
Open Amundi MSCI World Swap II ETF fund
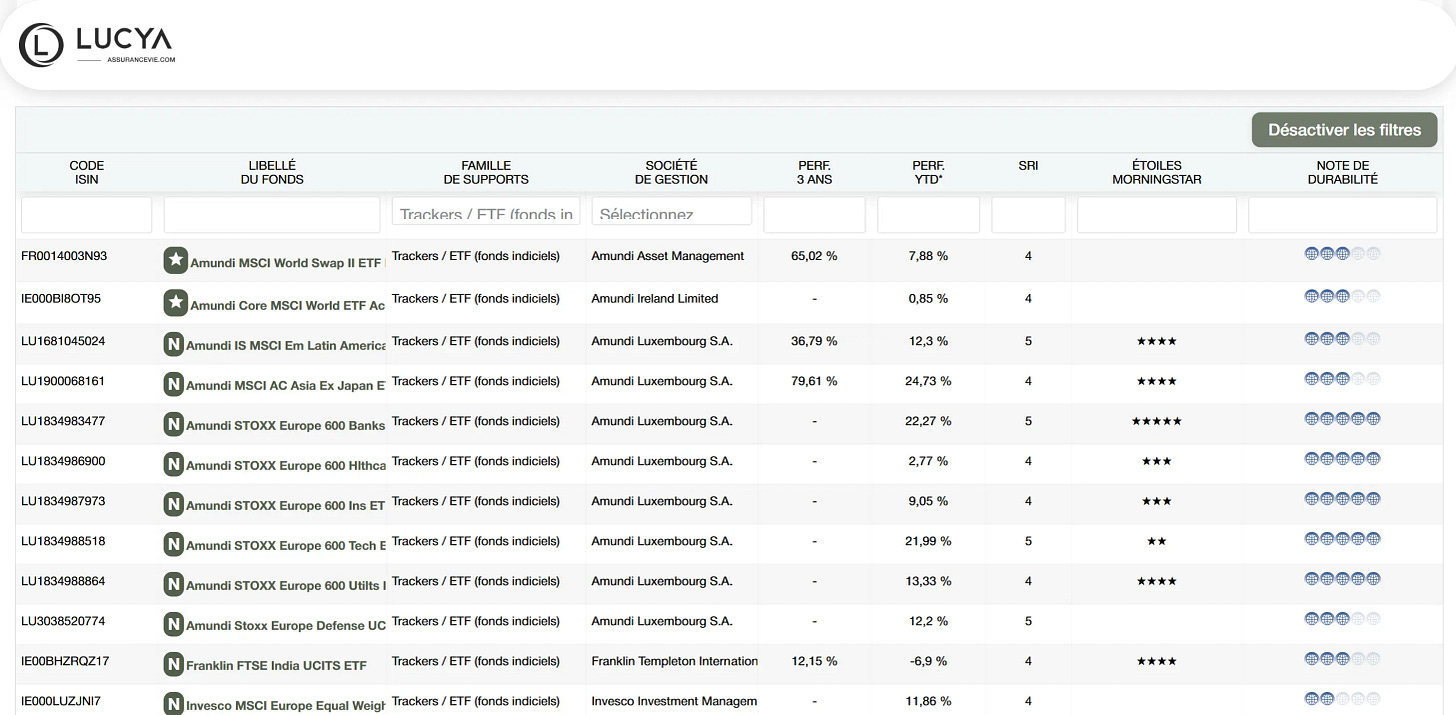(287, 263)
